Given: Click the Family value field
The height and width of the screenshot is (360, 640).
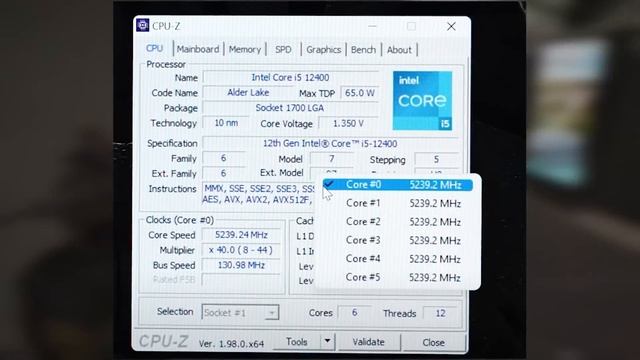Looking at the screenshot, I should point(224,158).
